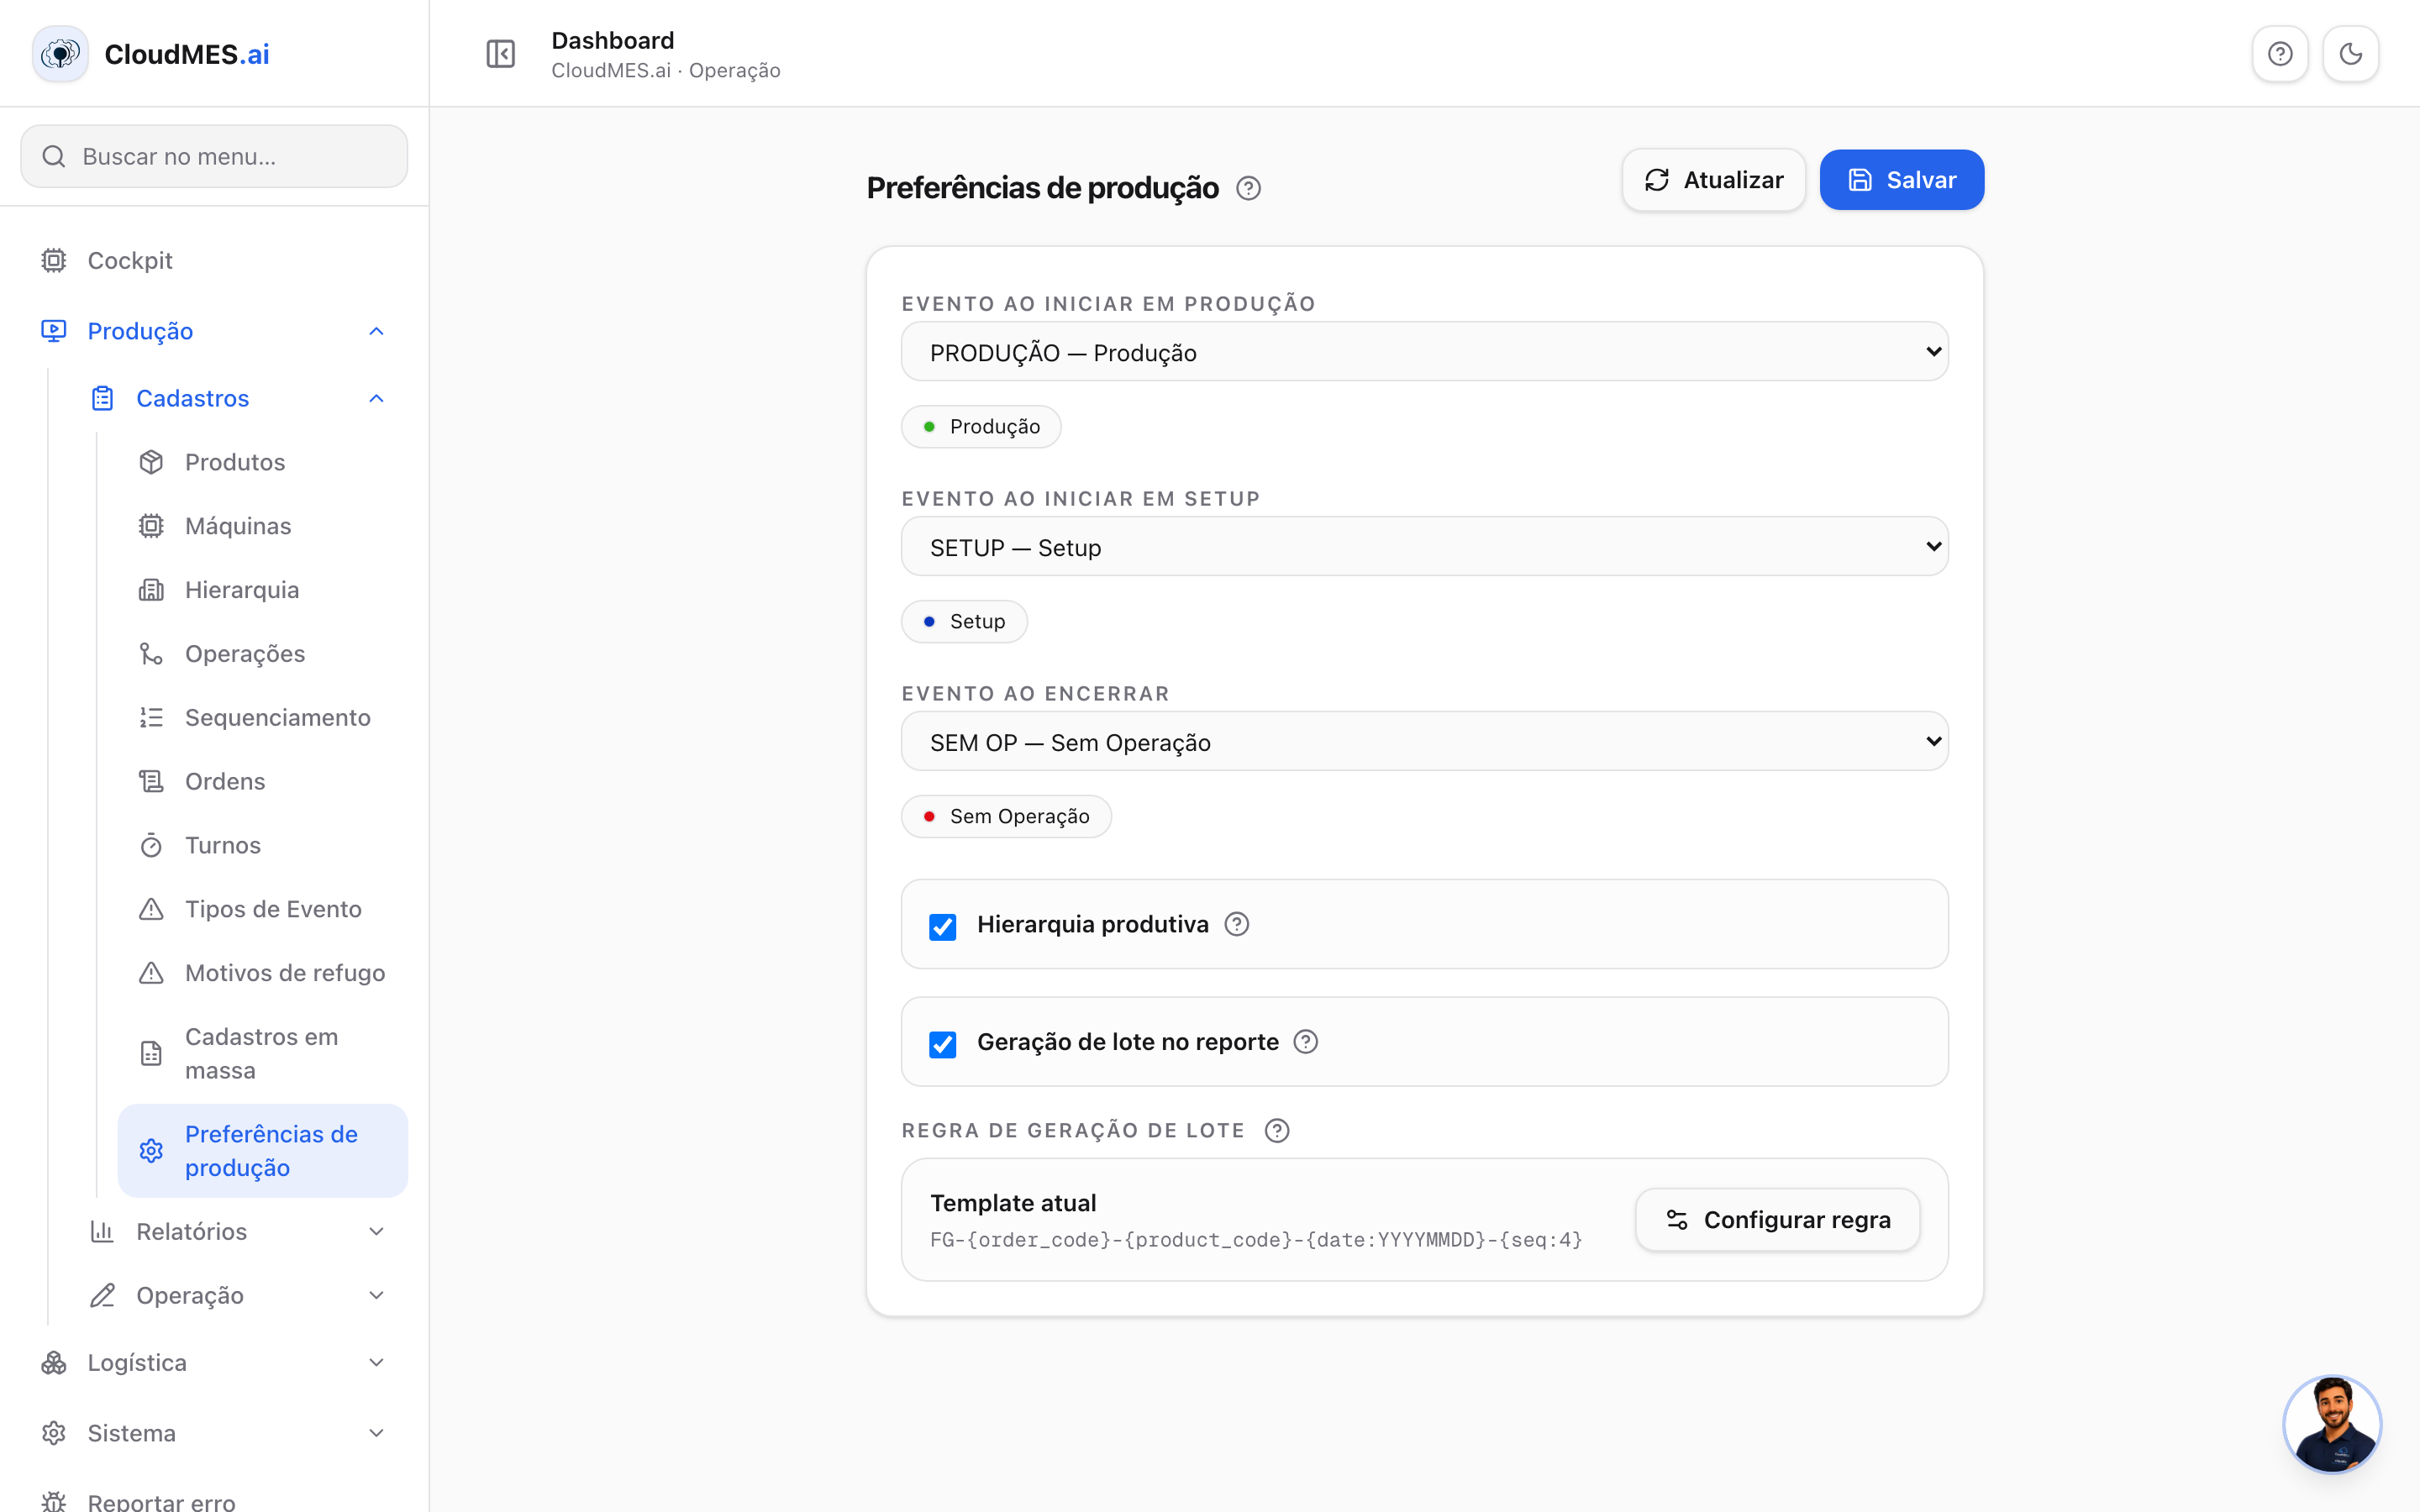Click the Hierarquia building icon

(151, 590)
